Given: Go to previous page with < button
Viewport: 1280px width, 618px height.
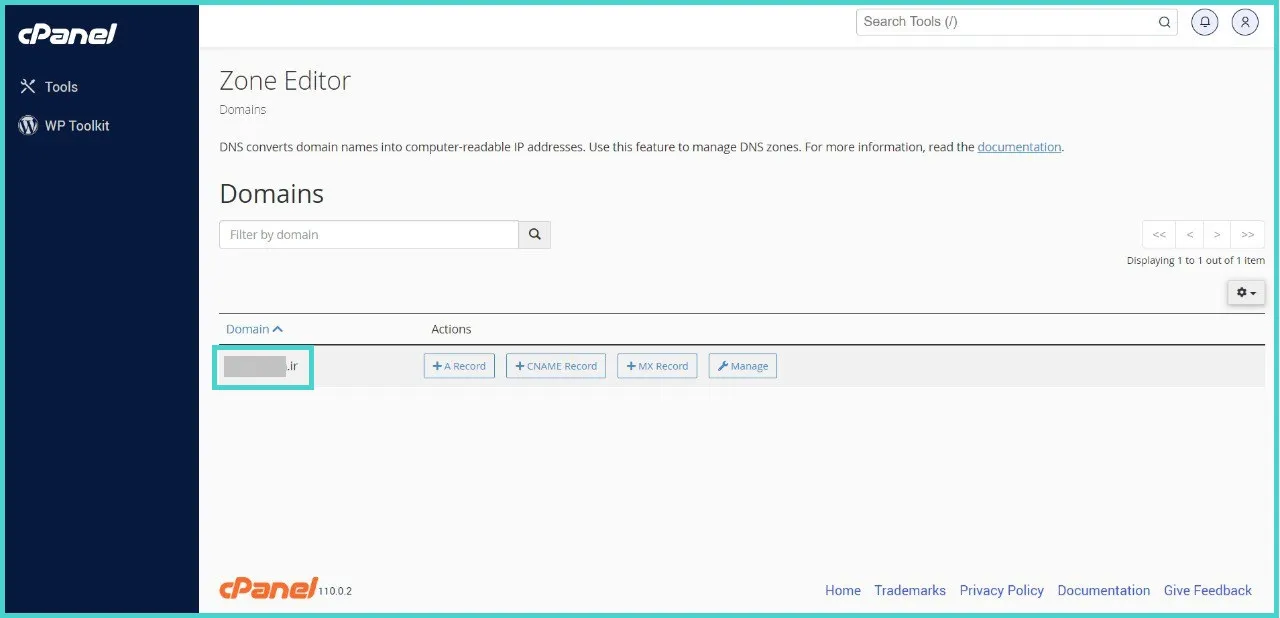Looking at the screenshot, I should tap(1189, 235).
